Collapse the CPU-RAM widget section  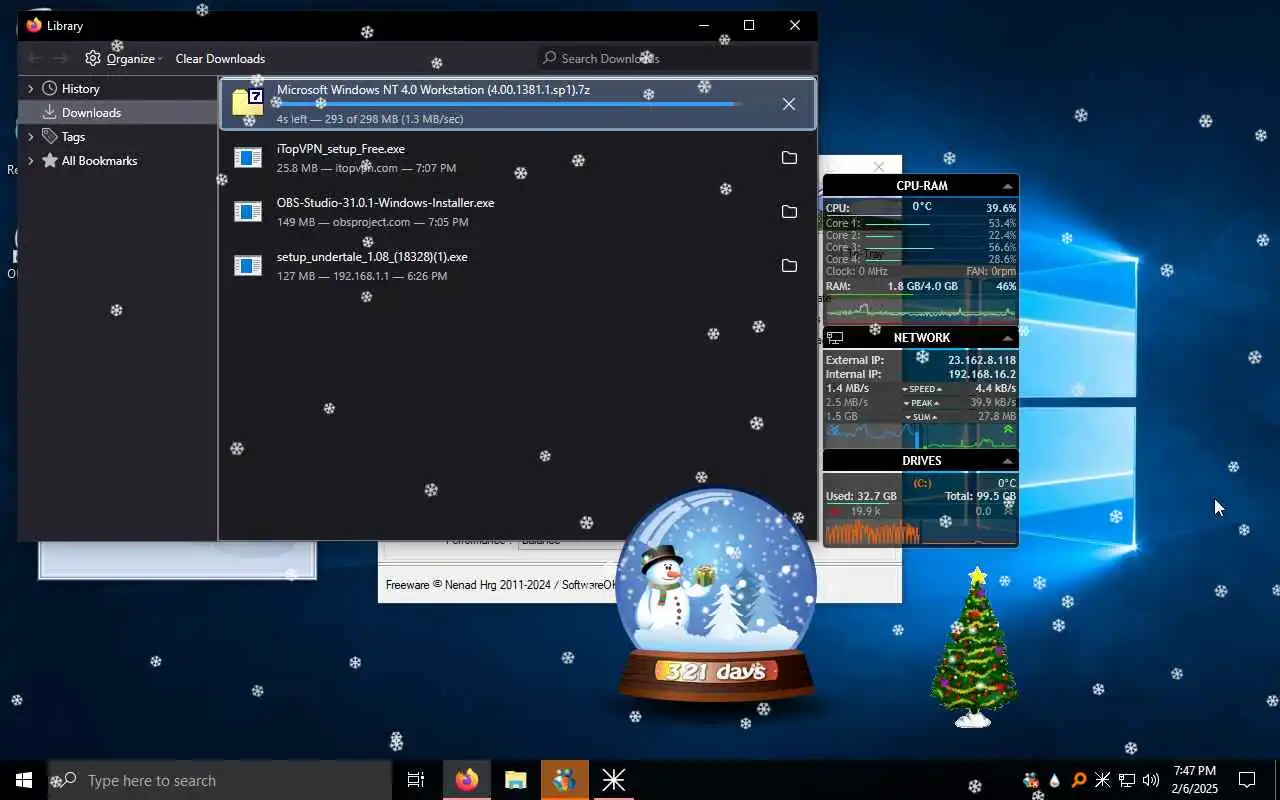[x=1007, y=186]
